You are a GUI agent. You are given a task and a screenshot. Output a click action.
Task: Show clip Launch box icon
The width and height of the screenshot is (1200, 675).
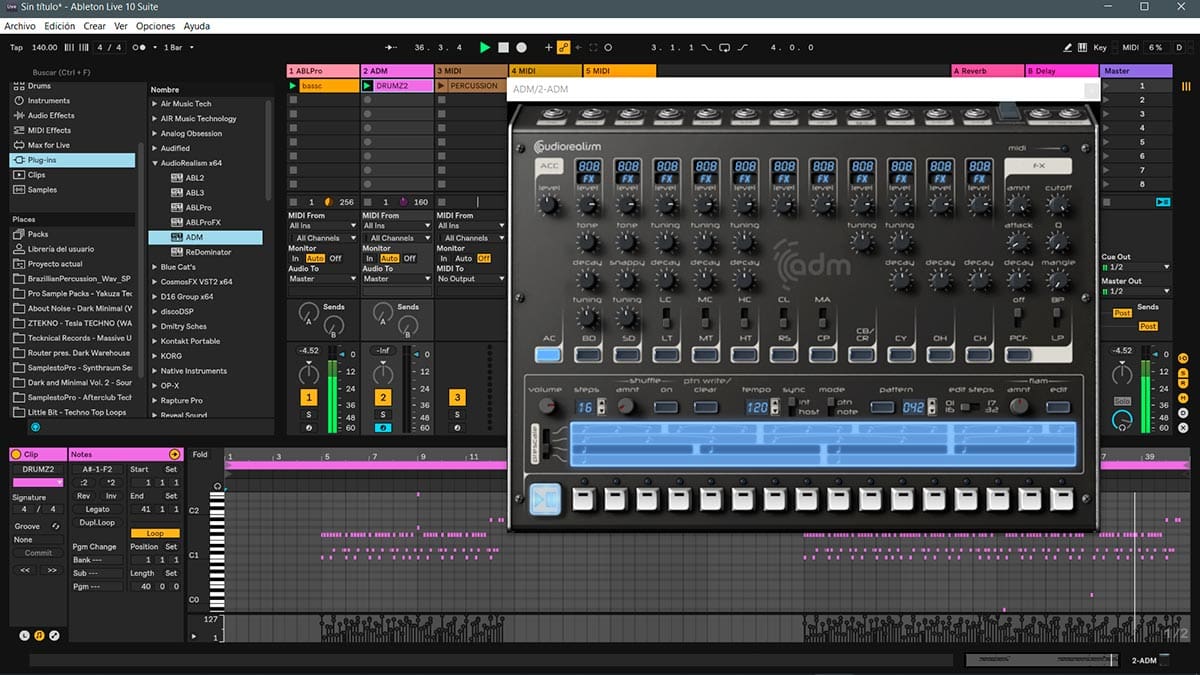(25, 635)
